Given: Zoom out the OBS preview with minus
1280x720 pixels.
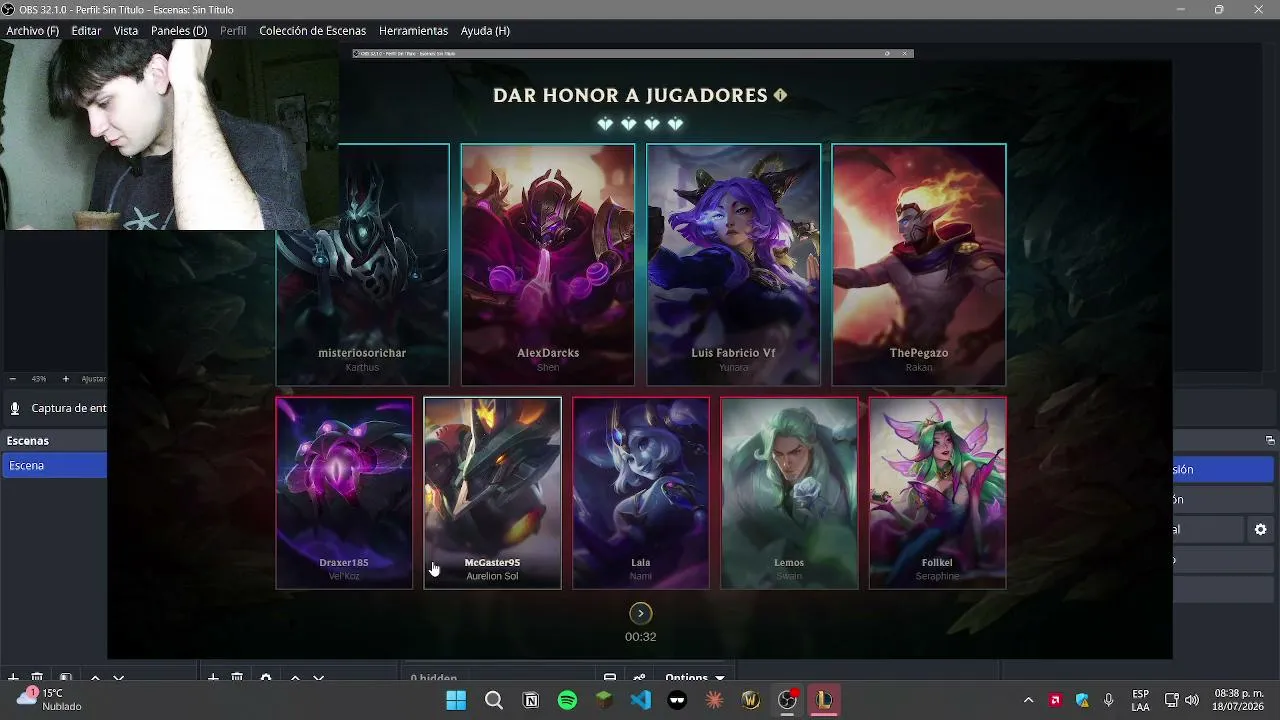Looking at the screenshot, I should [x=12, y=379].
